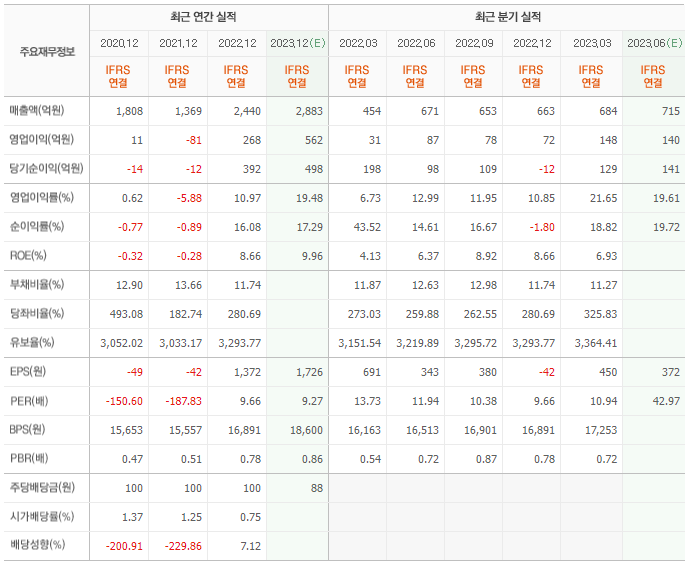Click the 당기순이익(억원) row label
Image resolution: width=690 pixels, height=565 pixels.
point(47,169)
